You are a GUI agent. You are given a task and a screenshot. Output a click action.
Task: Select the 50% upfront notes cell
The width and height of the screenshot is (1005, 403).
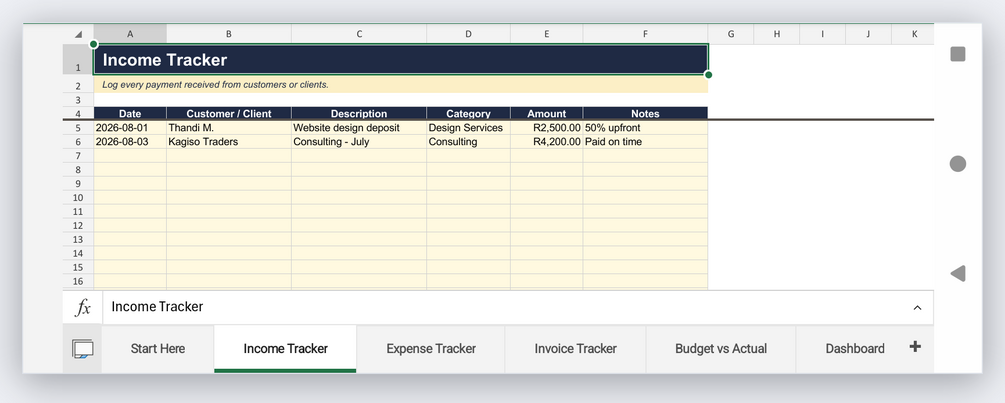tap(645, 128)
